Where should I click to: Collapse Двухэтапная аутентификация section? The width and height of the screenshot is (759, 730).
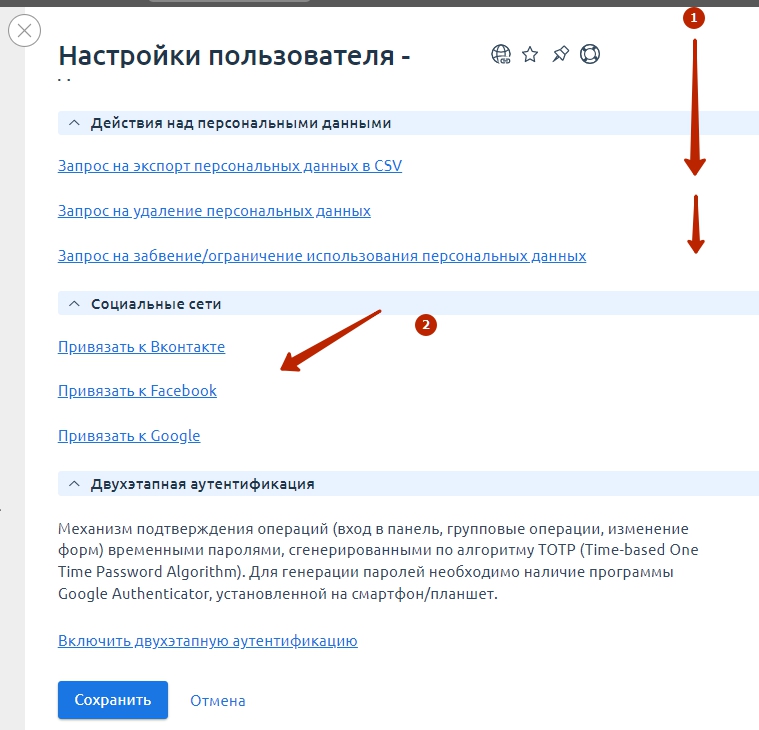tap(74, 484)
